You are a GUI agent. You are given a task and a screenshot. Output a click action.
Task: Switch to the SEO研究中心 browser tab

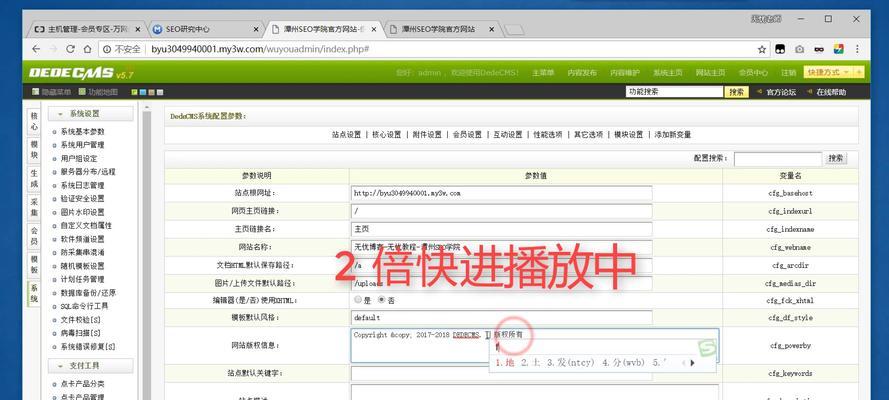click(x=205, y=29)
